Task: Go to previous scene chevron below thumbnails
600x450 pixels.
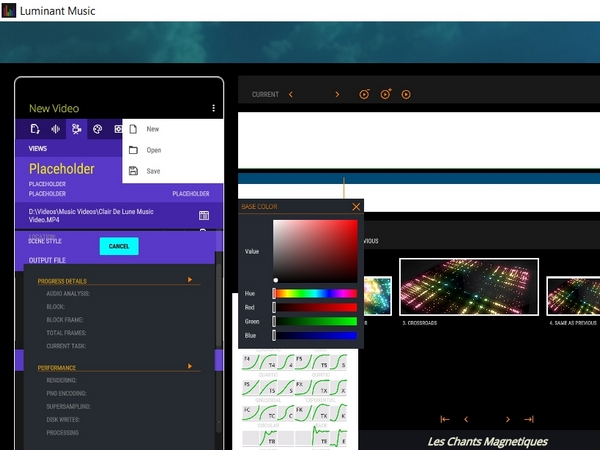Action: 466,419
